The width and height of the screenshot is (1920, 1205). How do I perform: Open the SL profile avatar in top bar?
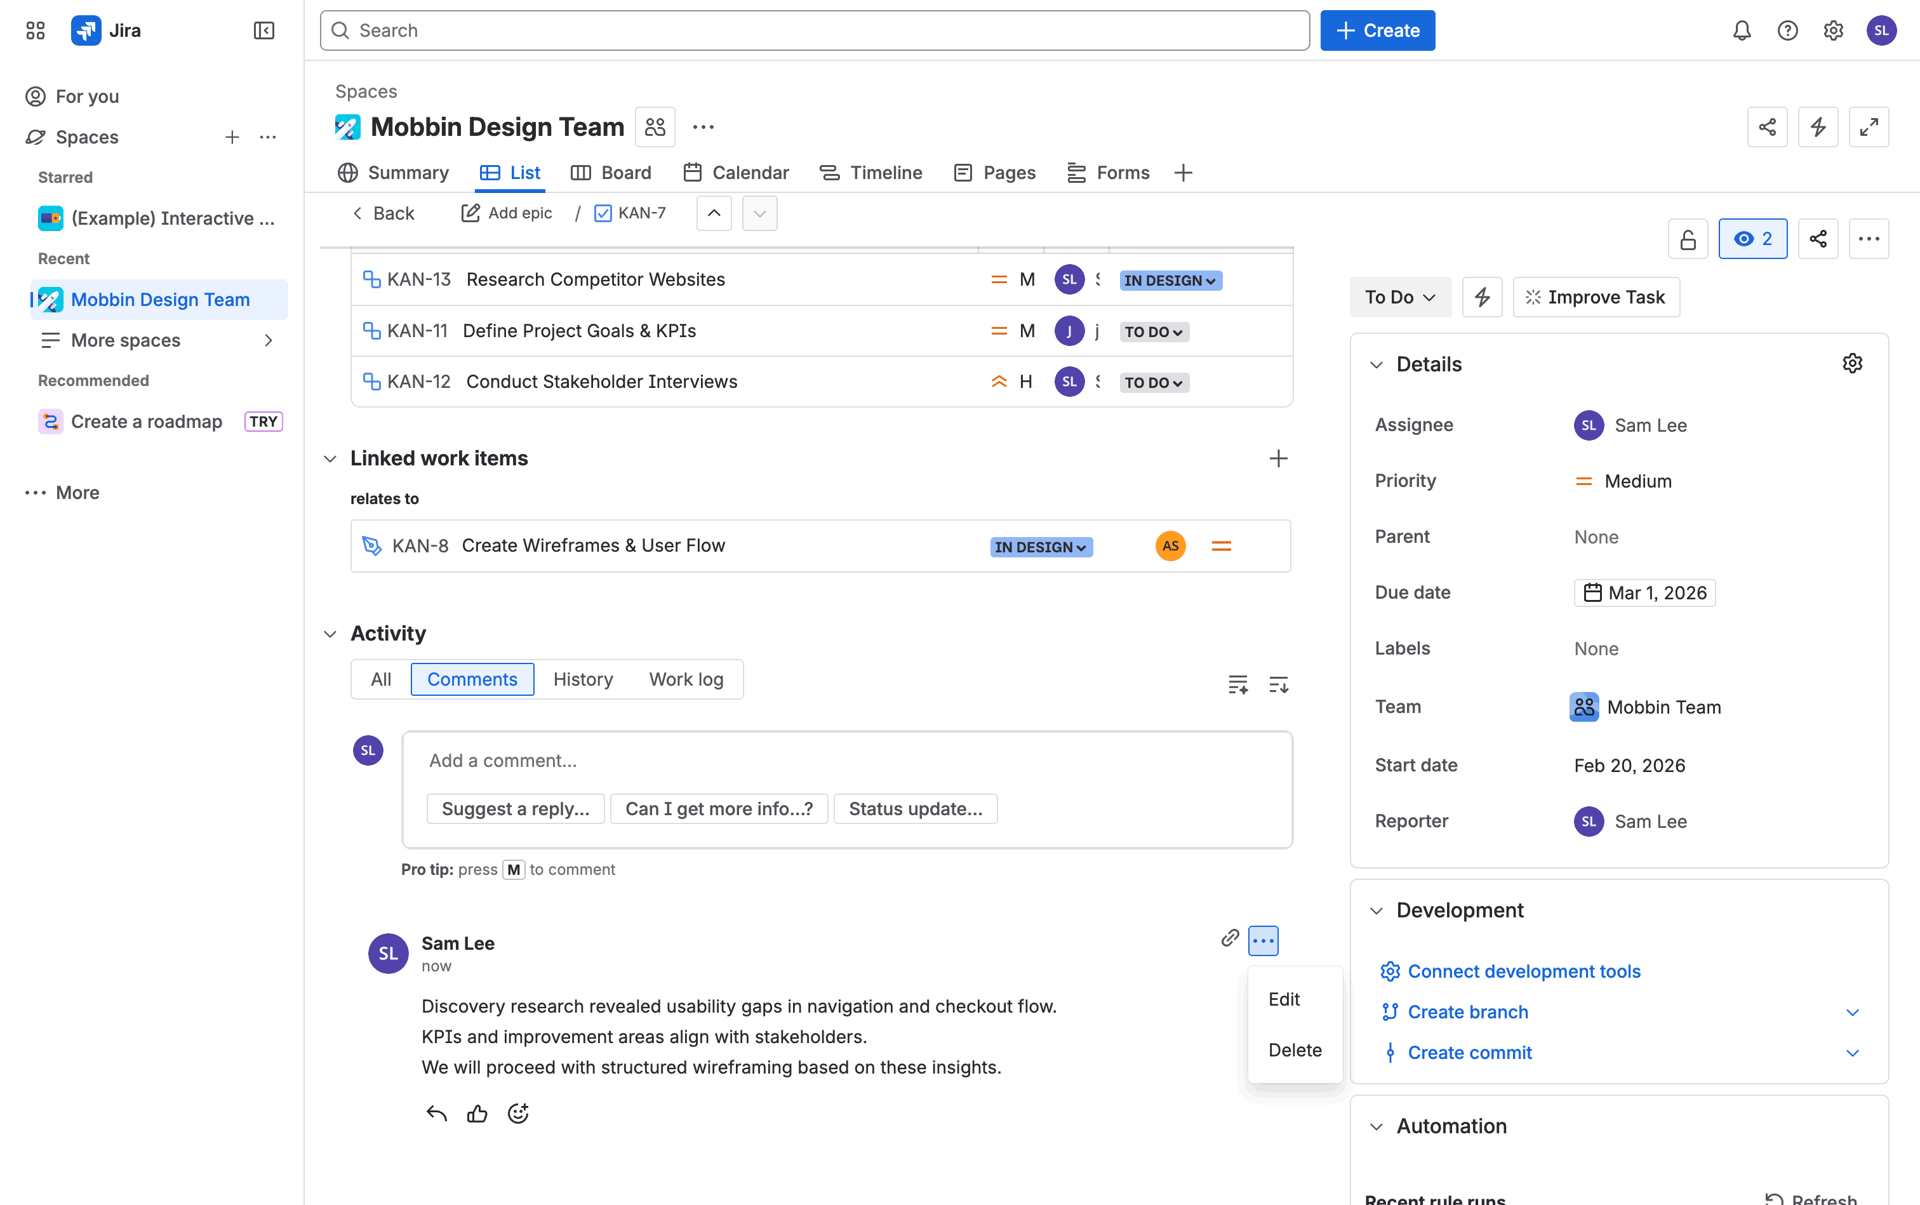[x=1882, y=30]
